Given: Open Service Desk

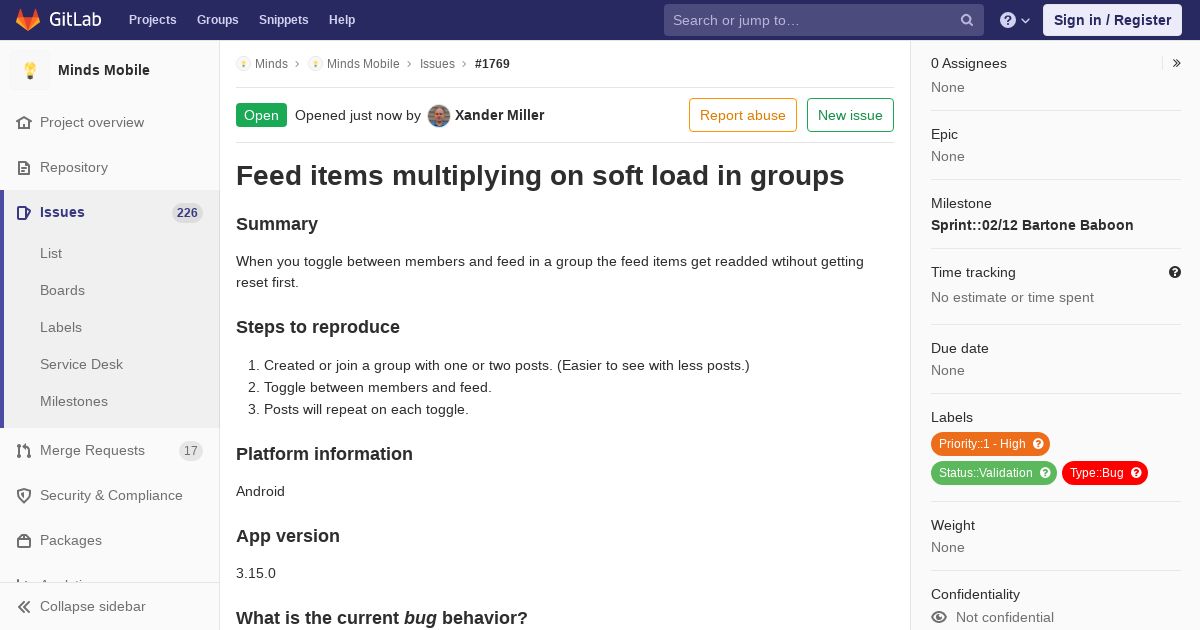Looking at the screenshot, I should 81,364.
